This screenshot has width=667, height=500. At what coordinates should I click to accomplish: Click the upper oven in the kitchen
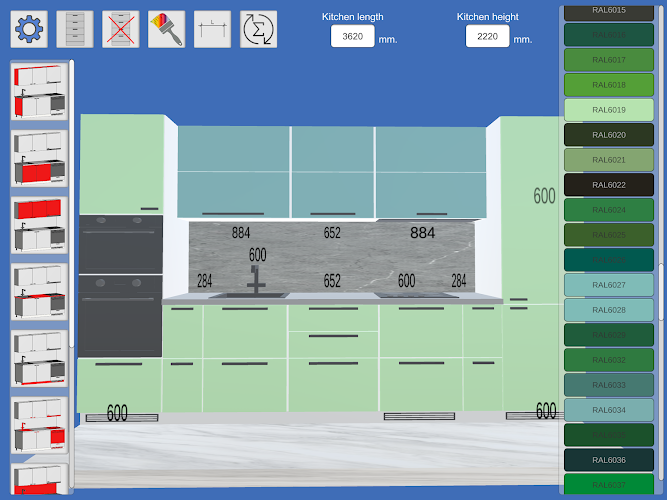(x=121, y=244)
